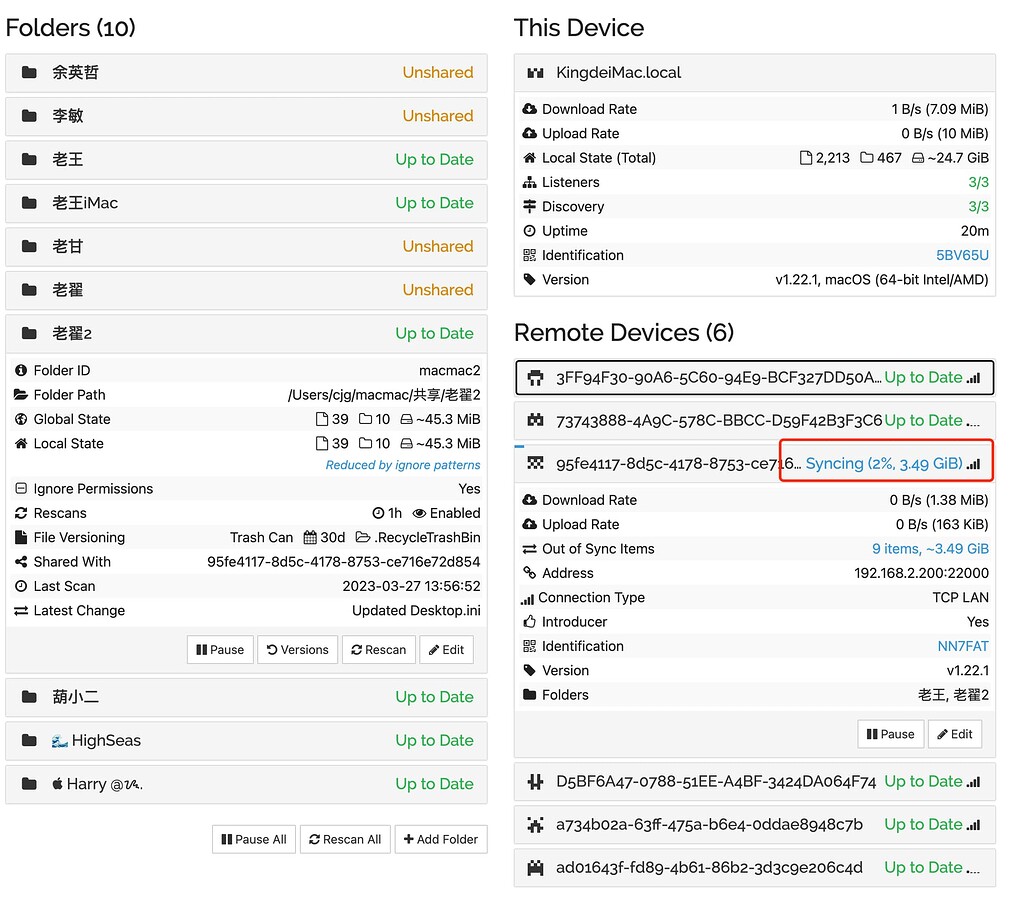Collapse the 老翟2 folder panel

click(x=246, y=333)
